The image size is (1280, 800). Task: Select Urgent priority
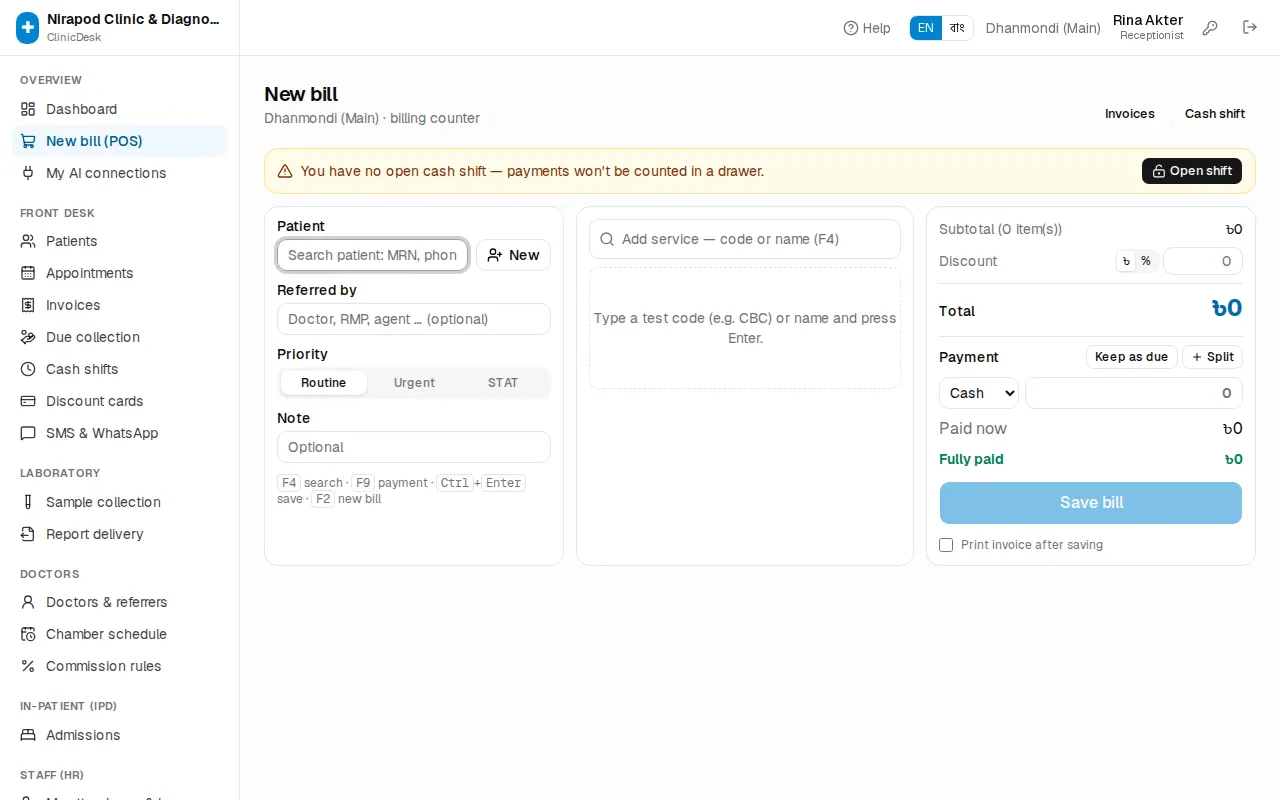tap(414, 383)
